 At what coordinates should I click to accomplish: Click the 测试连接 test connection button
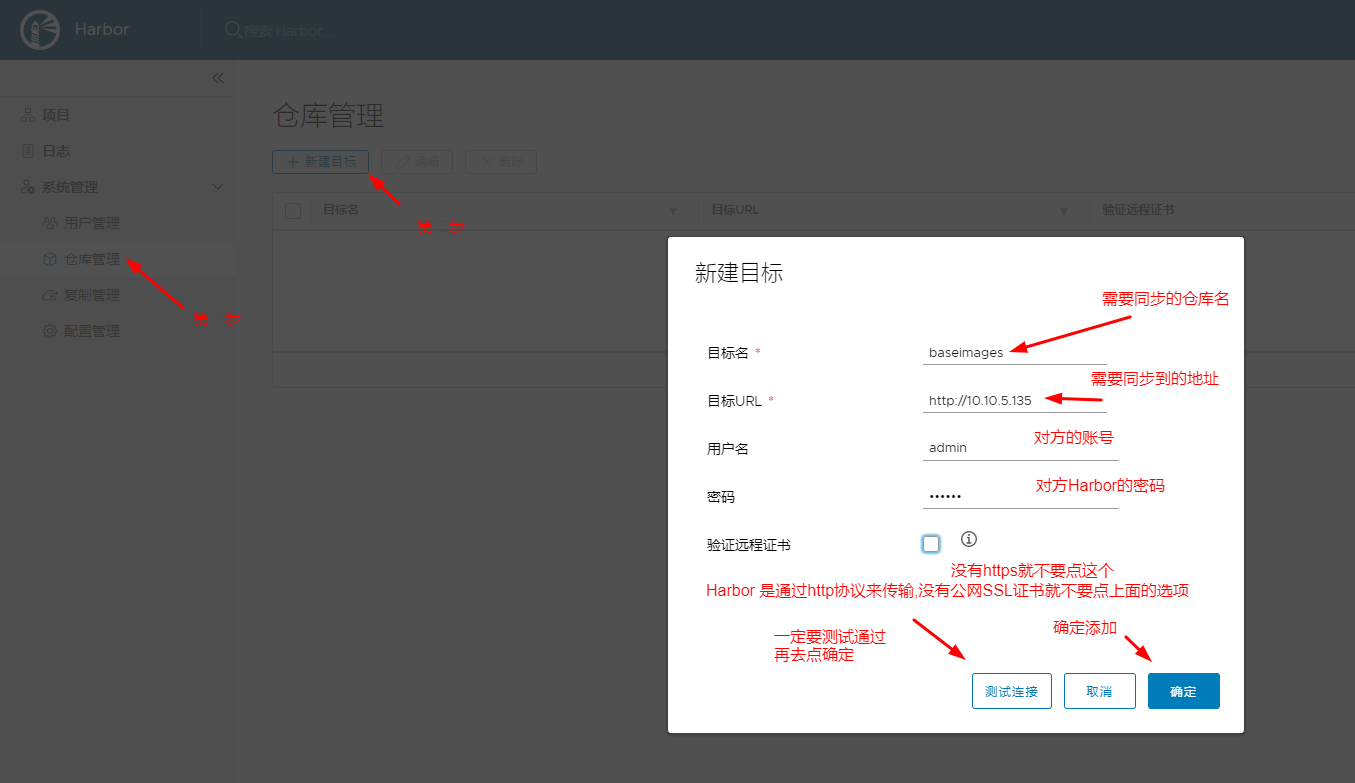pos(1011,691)
